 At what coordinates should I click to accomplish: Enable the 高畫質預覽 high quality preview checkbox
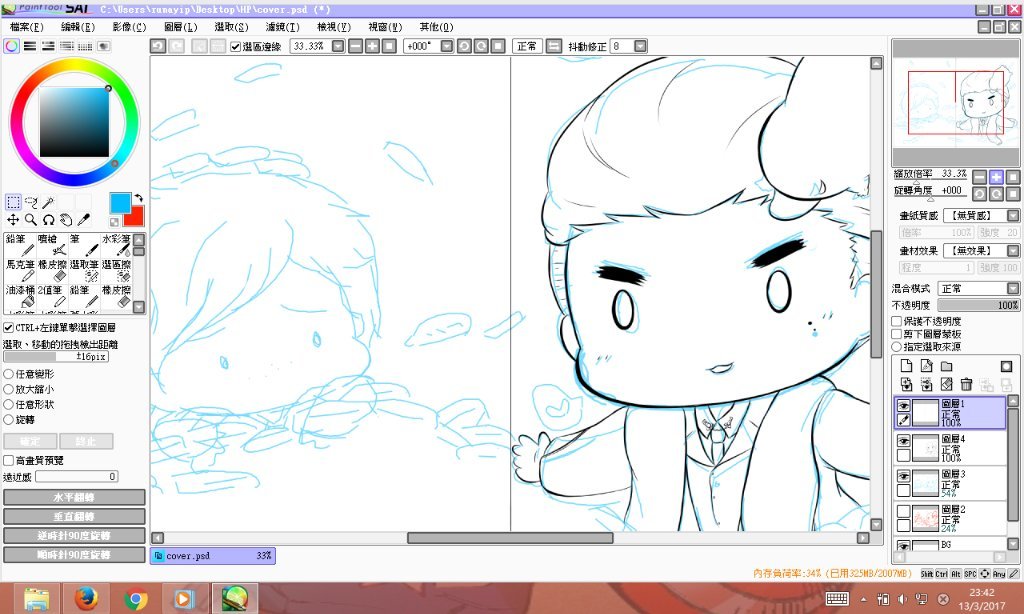coord(8,460)
